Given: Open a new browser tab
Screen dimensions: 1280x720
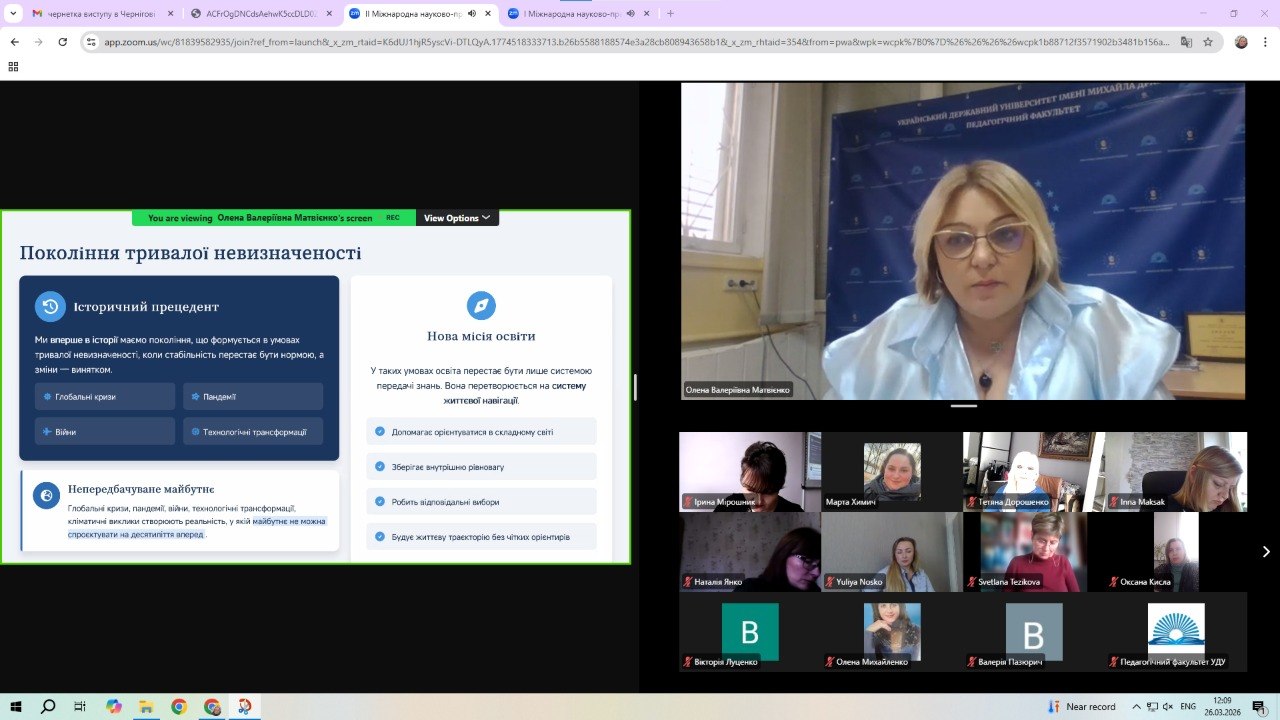Looking at the screenshot, I should coord(670,14).
